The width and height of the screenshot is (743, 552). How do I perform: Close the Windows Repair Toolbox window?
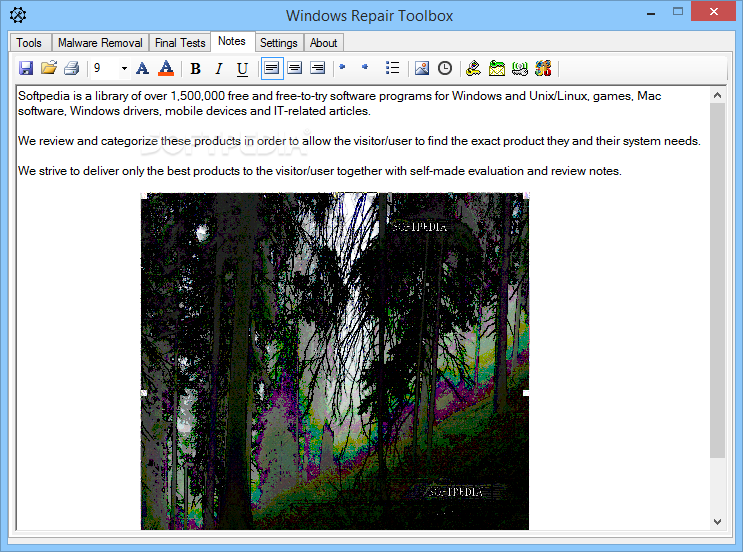click(714, 11)
